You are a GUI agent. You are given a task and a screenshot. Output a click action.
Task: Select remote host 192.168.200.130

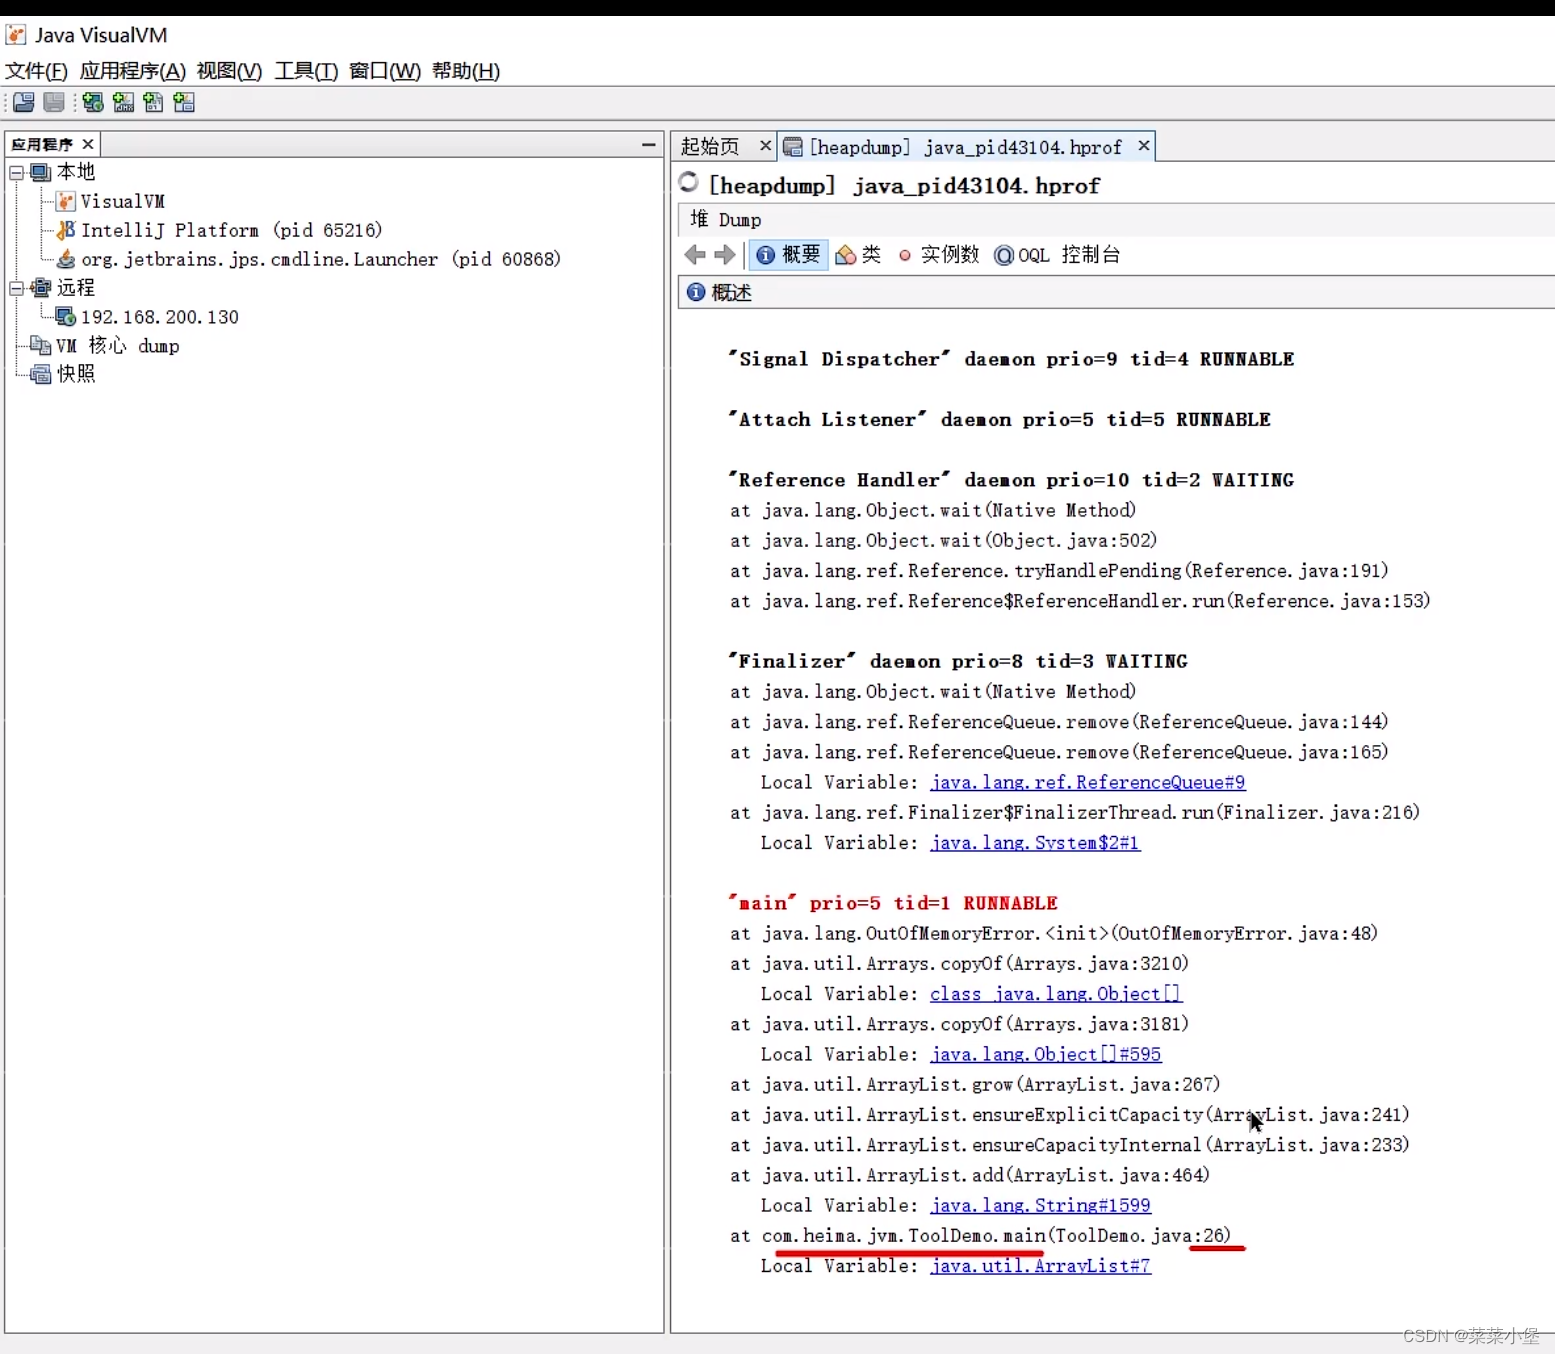[x=147, y=317]
